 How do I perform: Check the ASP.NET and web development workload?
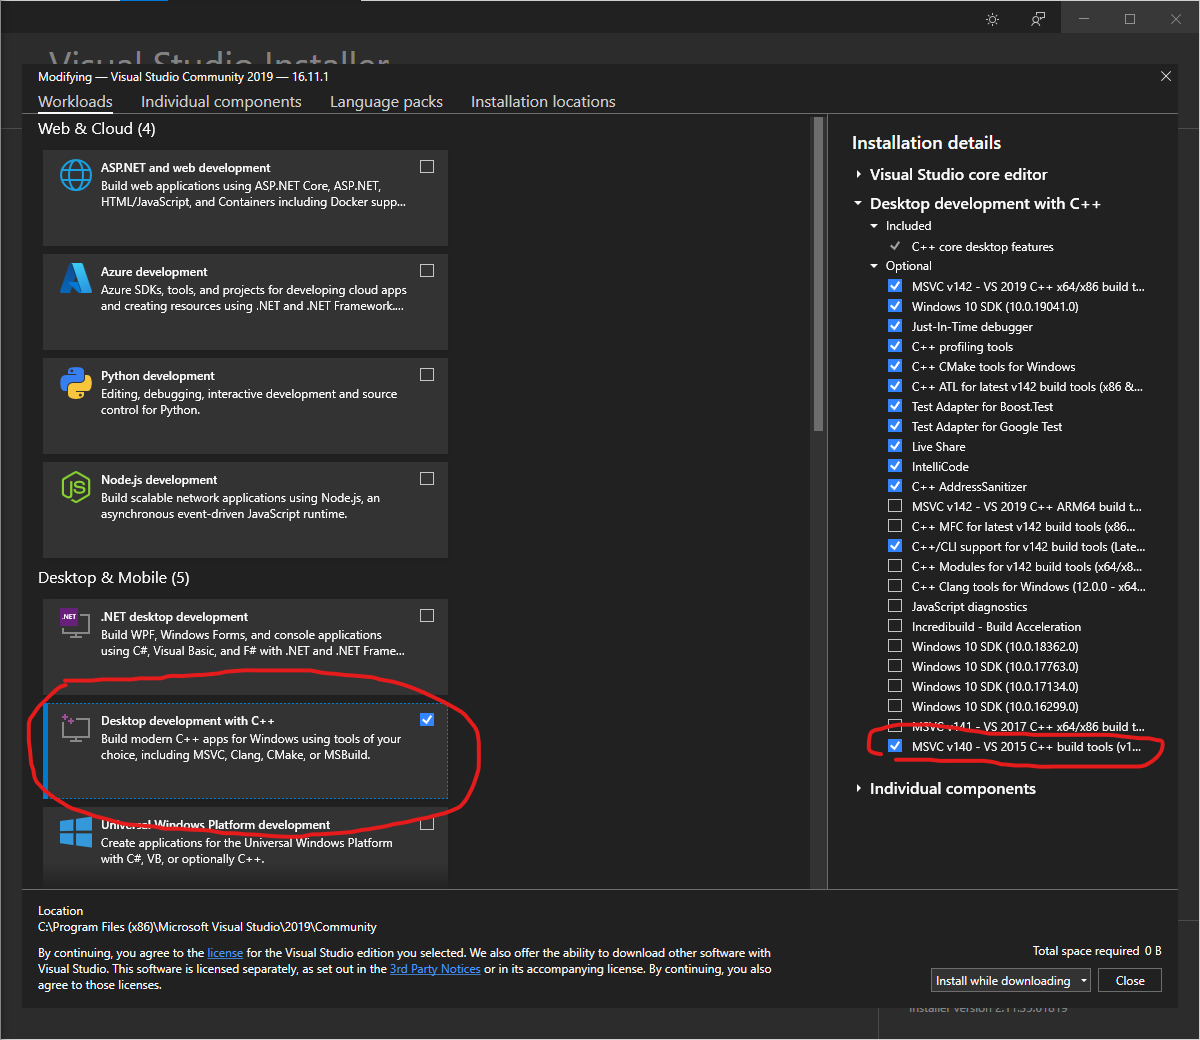[427, 167]
